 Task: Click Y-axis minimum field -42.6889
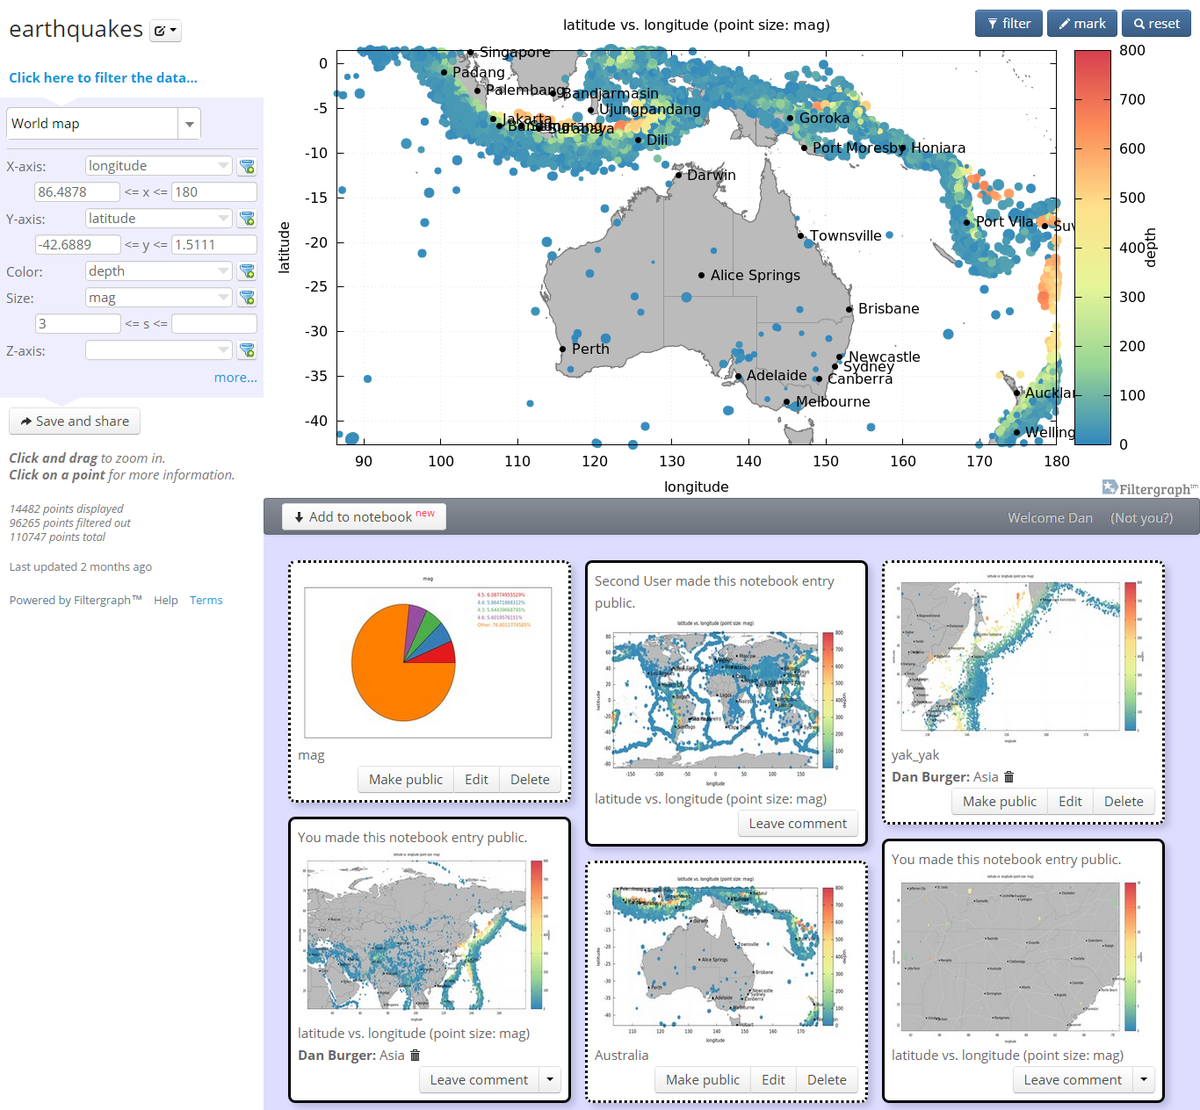(78, 245)
